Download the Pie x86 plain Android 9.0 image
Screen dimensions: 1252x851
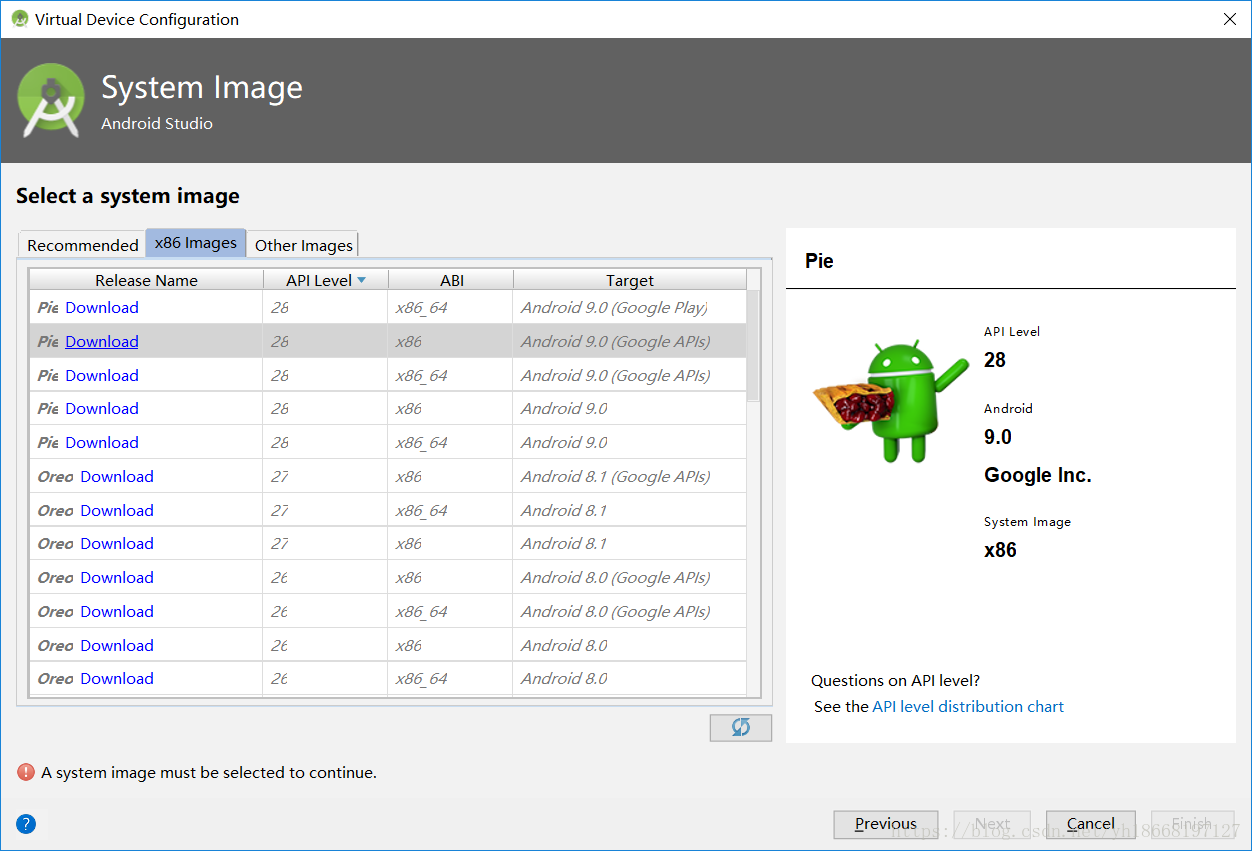(x=102, y=408)
